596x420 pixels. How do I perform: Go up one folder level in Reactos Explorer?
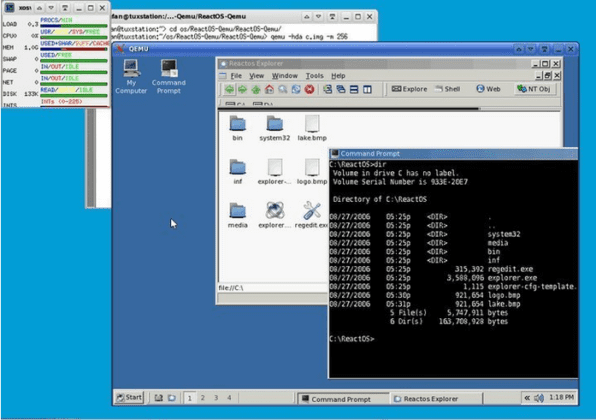[256, 89]
